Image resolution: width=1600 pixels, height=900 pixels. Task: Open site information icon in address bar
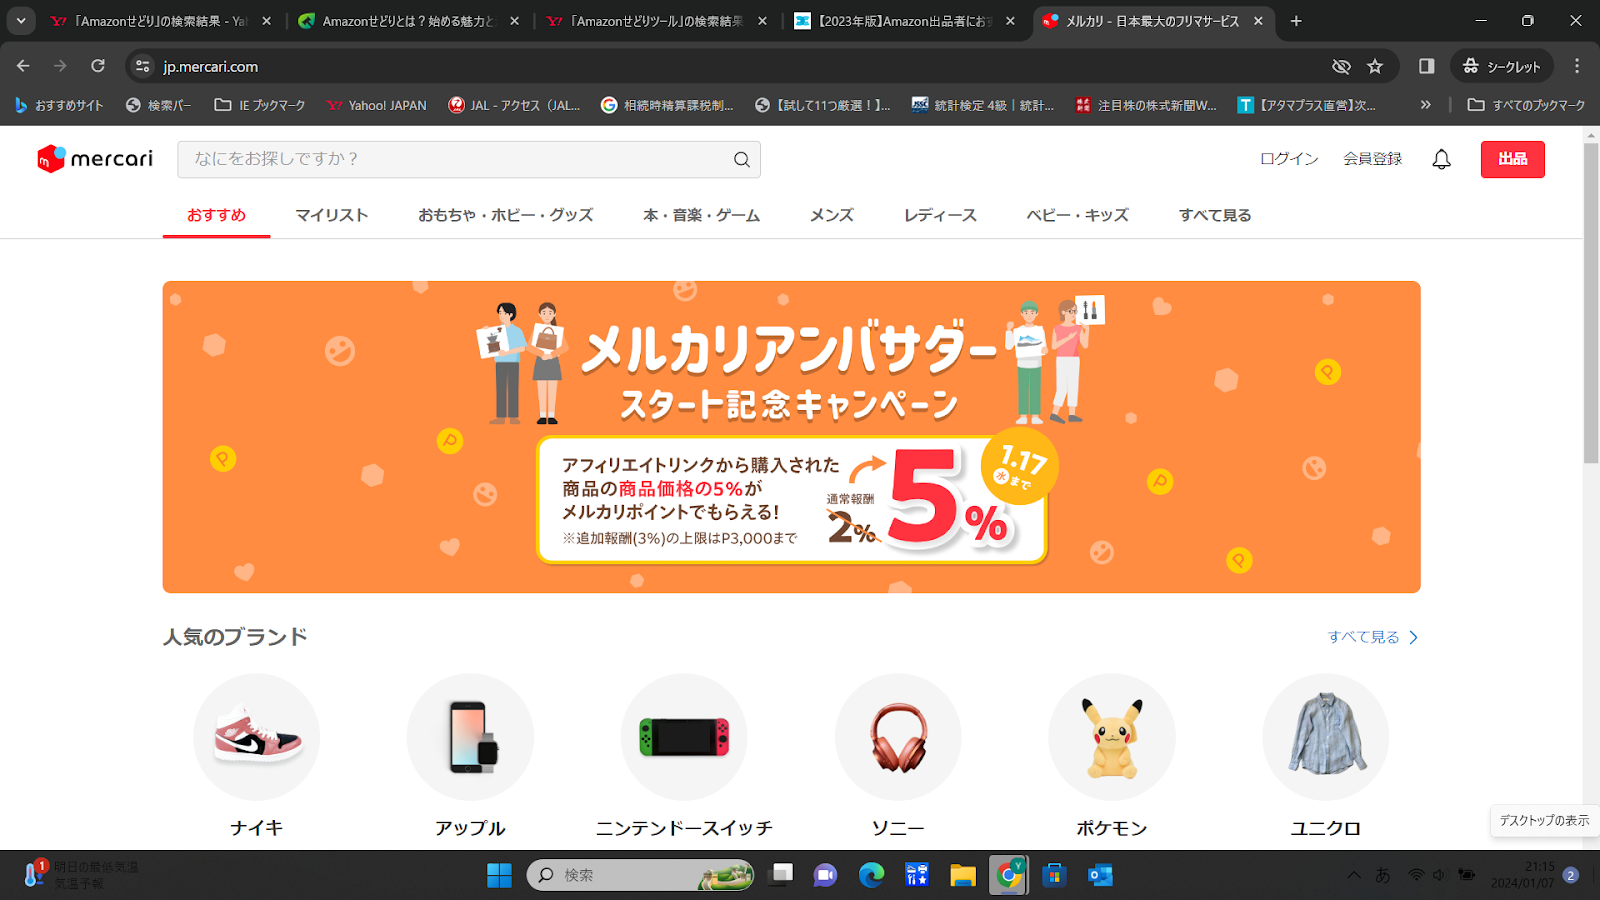(x=143, y=66)
